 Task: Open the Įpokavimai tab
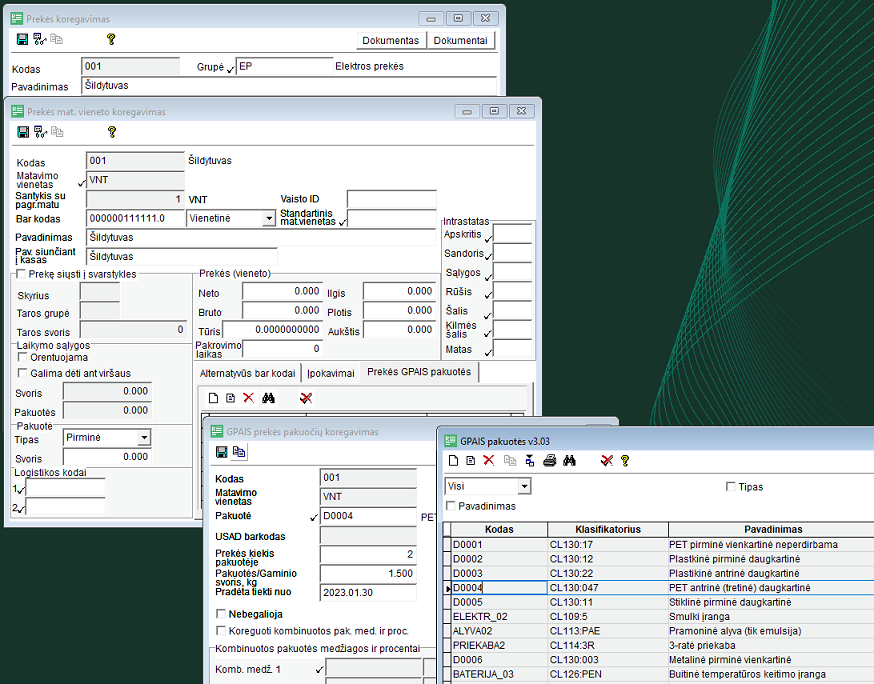tap(331, 373)
